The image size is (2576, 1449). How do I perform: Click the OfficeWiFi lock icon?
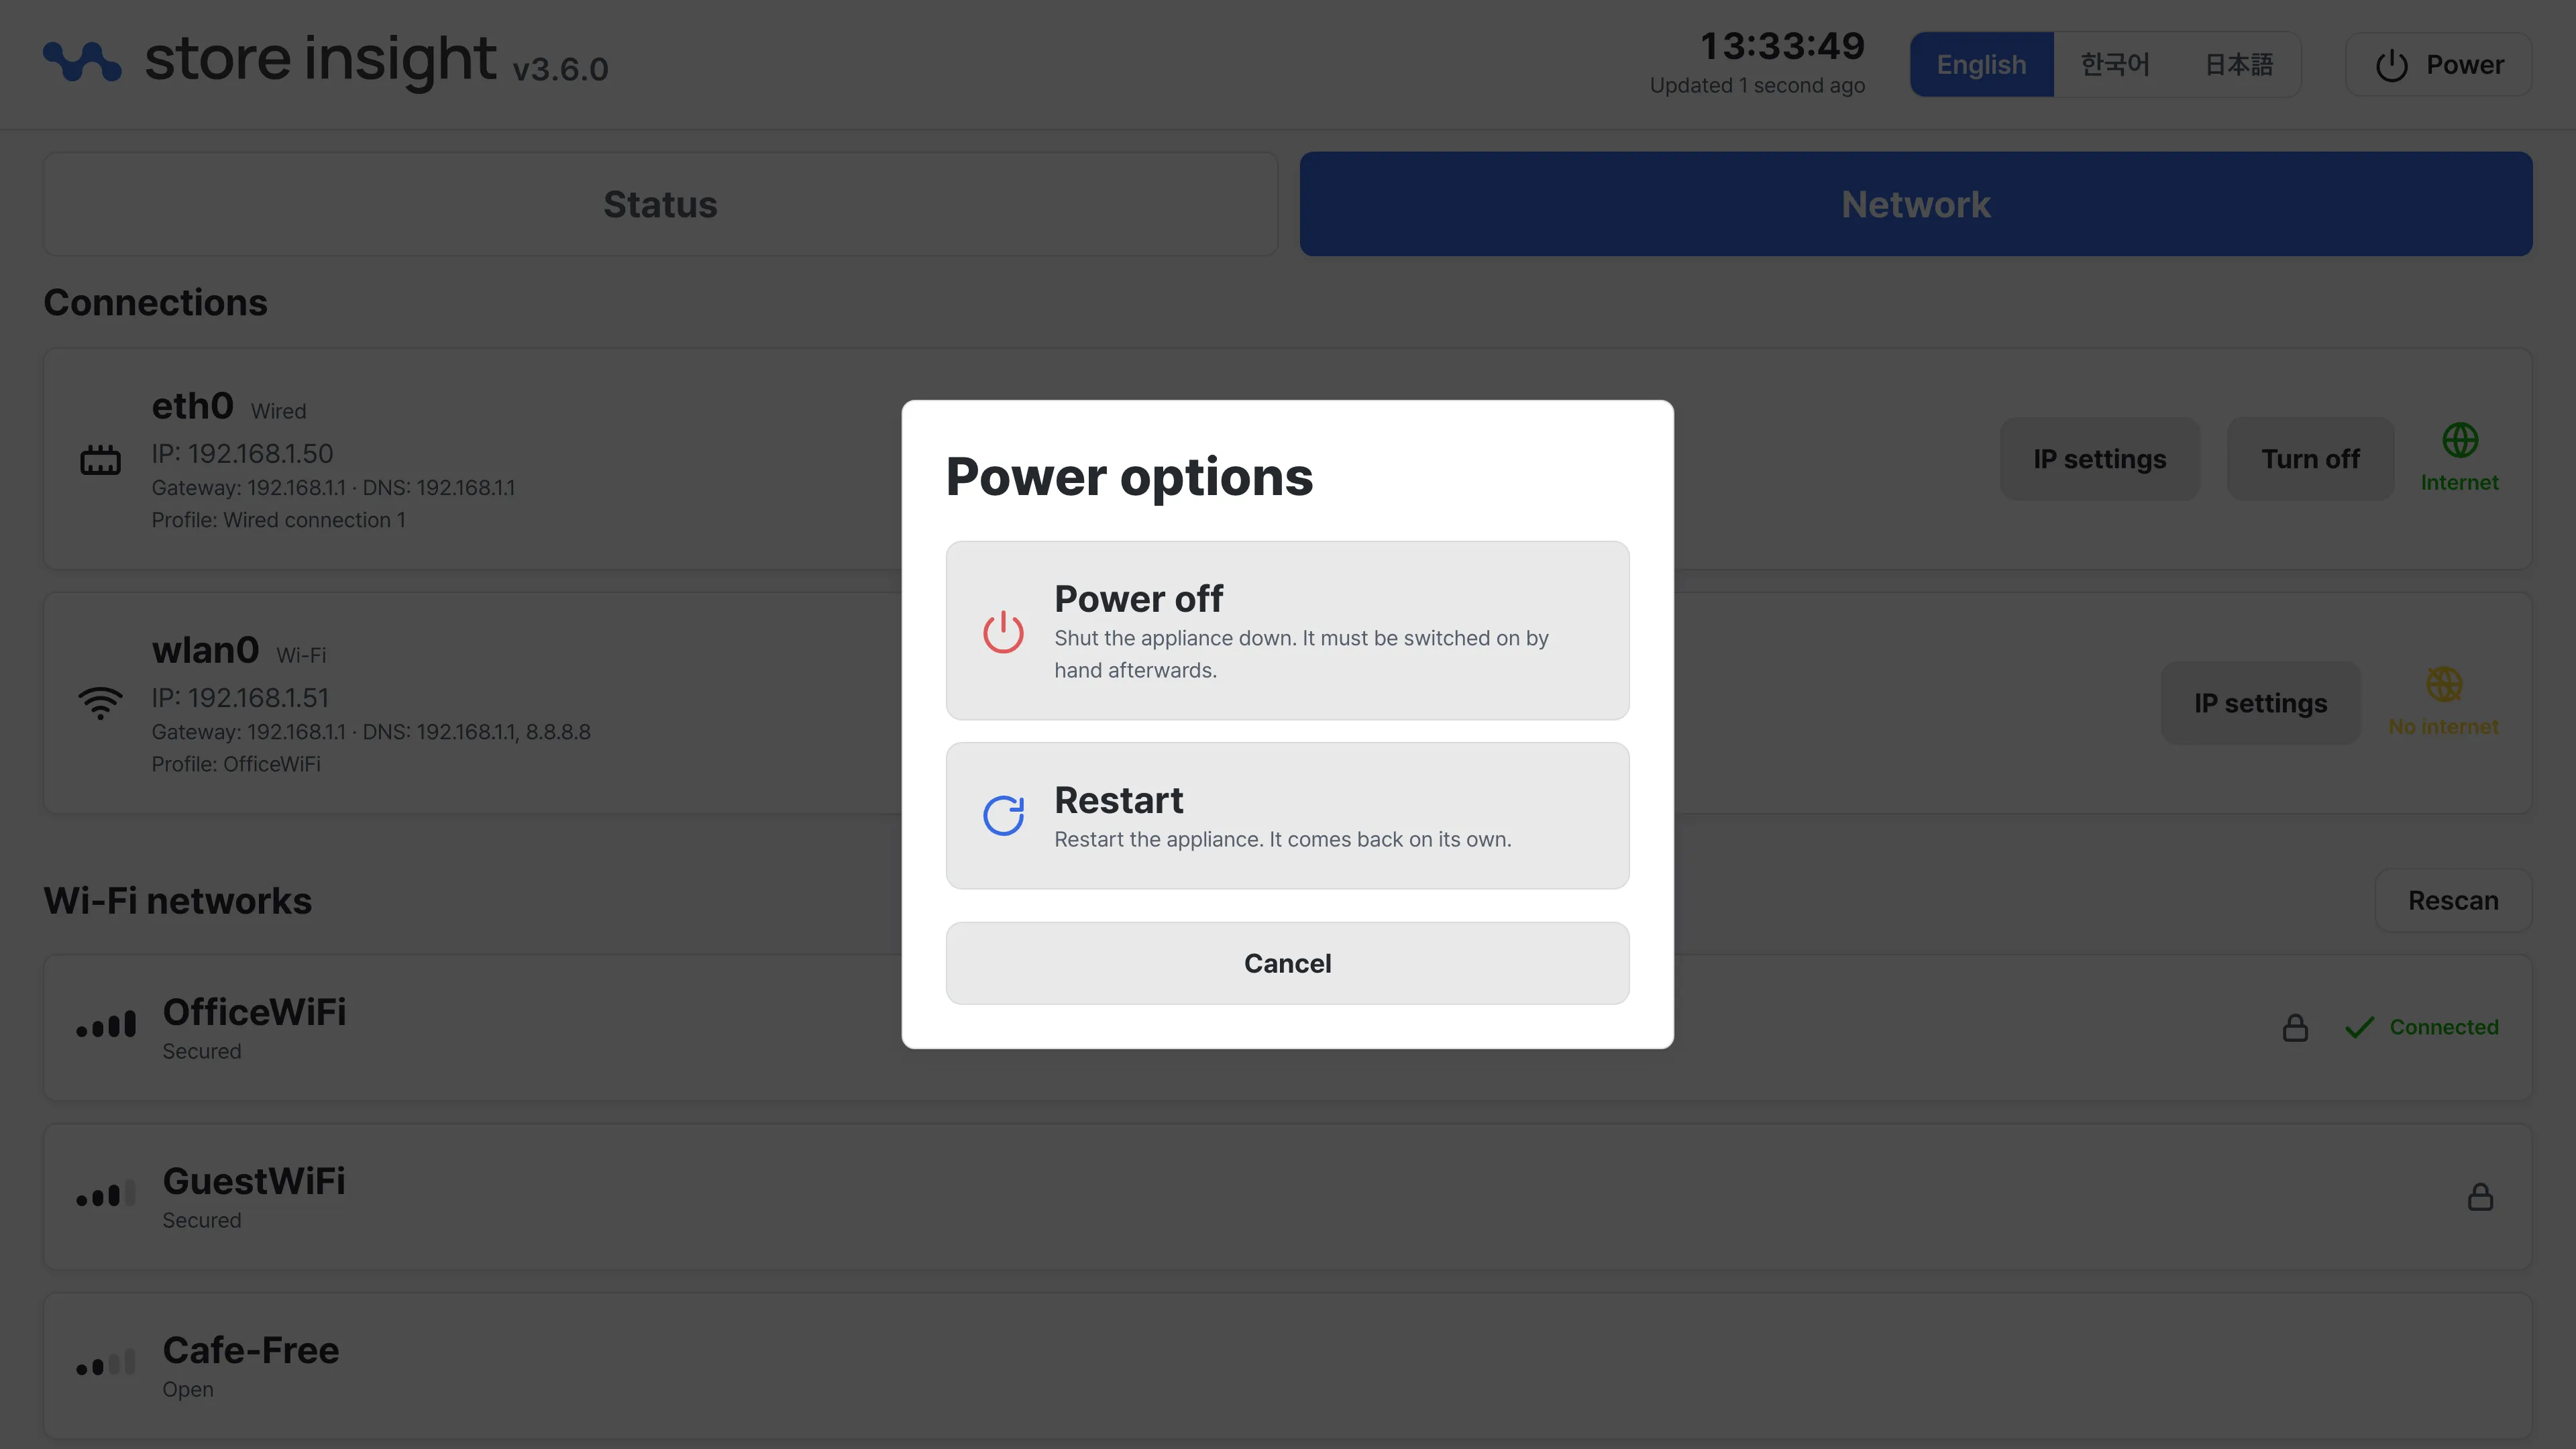point(2295,1027)
